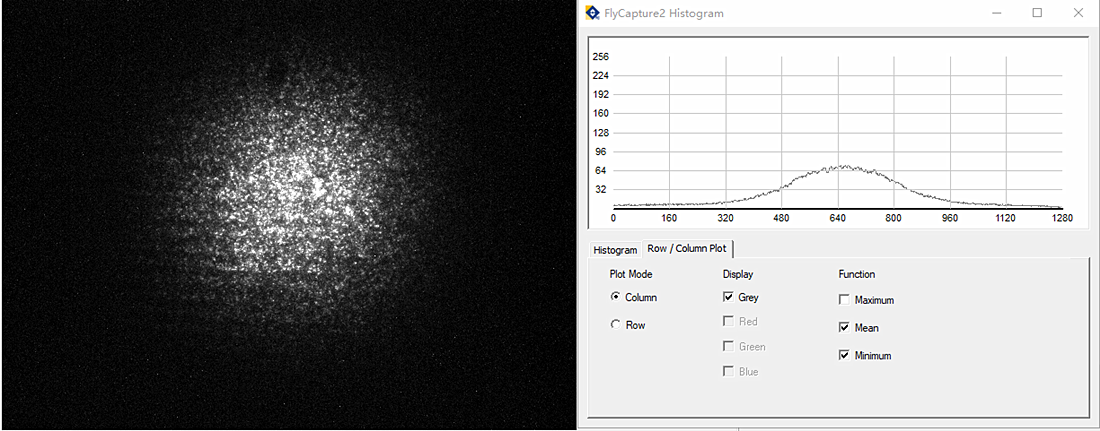Uncheck the Grey display checkbox
Image resolution: width=1100 pixels, height=431 pixels.
pos(728,297)
